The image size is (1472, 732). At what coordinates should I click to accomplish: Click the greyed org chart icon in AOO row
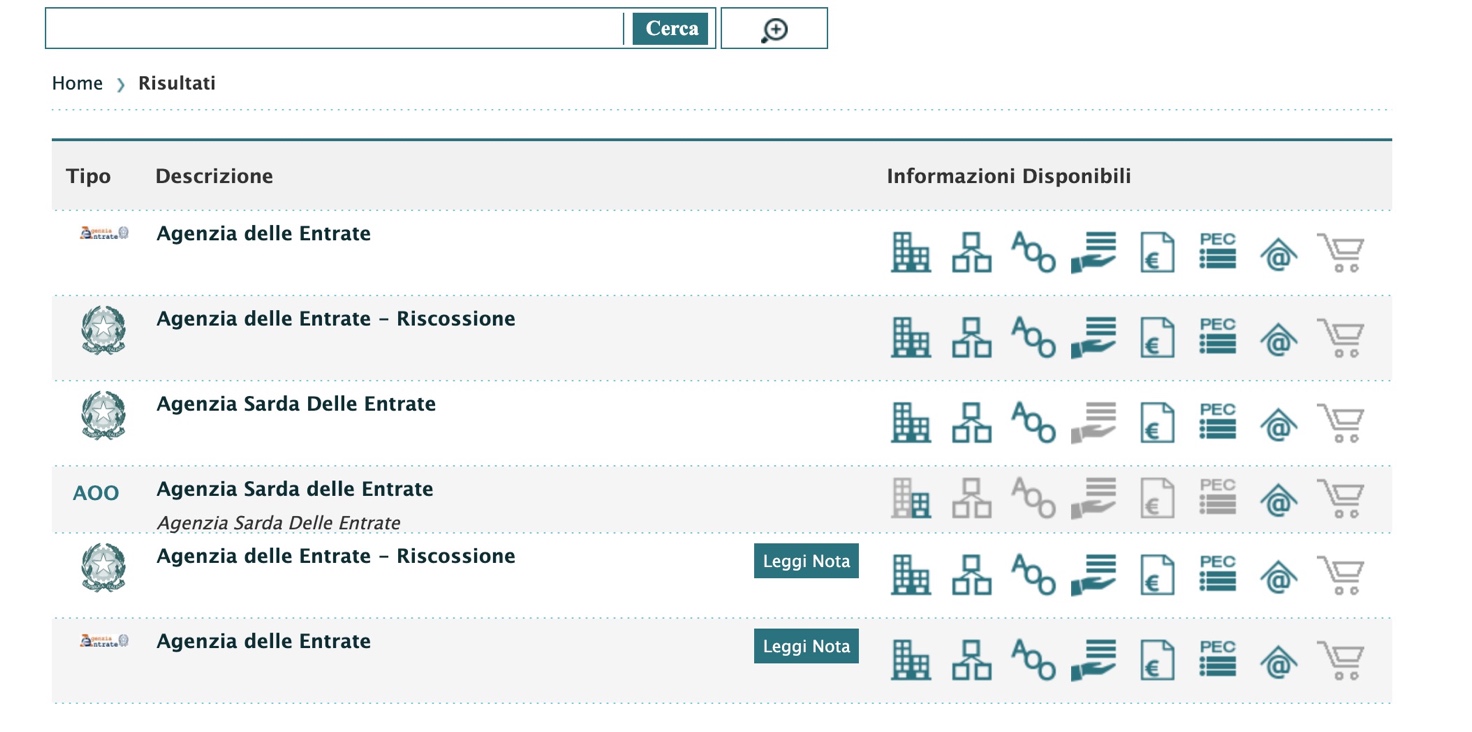point(971,498)
